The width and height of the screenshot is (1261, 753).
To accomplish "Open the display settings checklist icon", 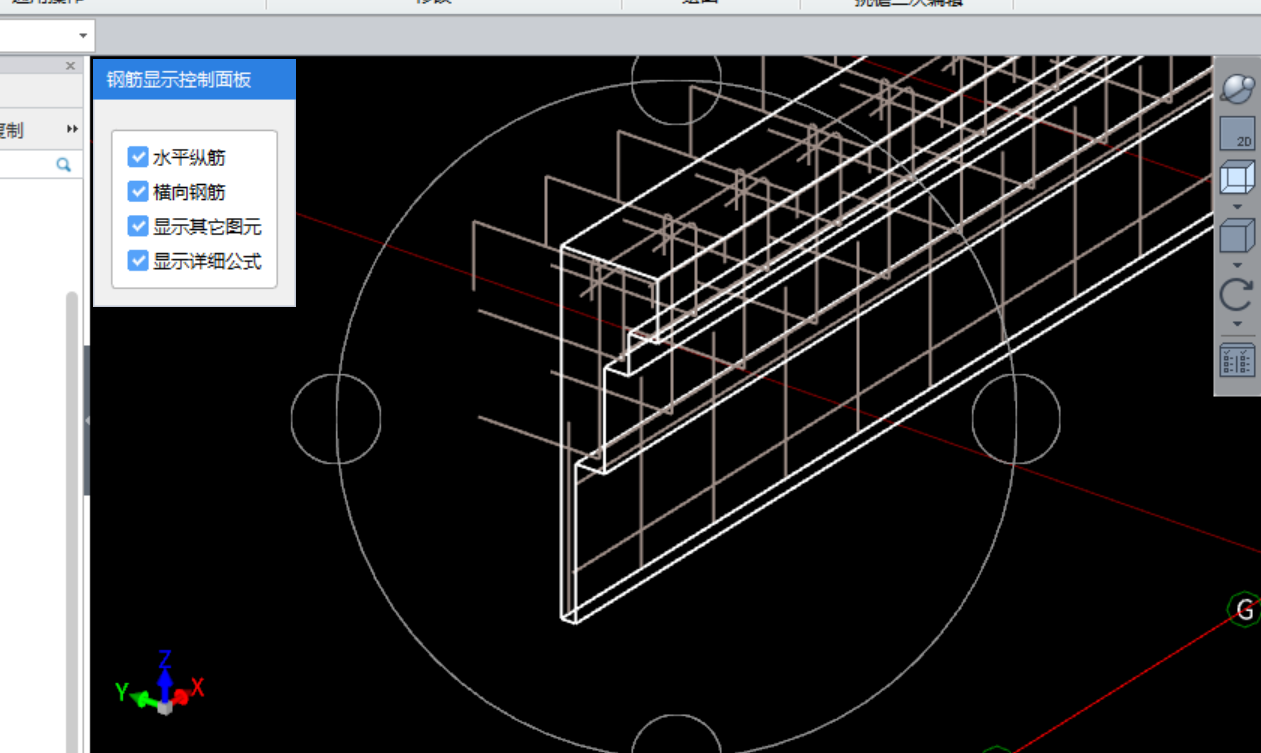I will [1237, 360].
